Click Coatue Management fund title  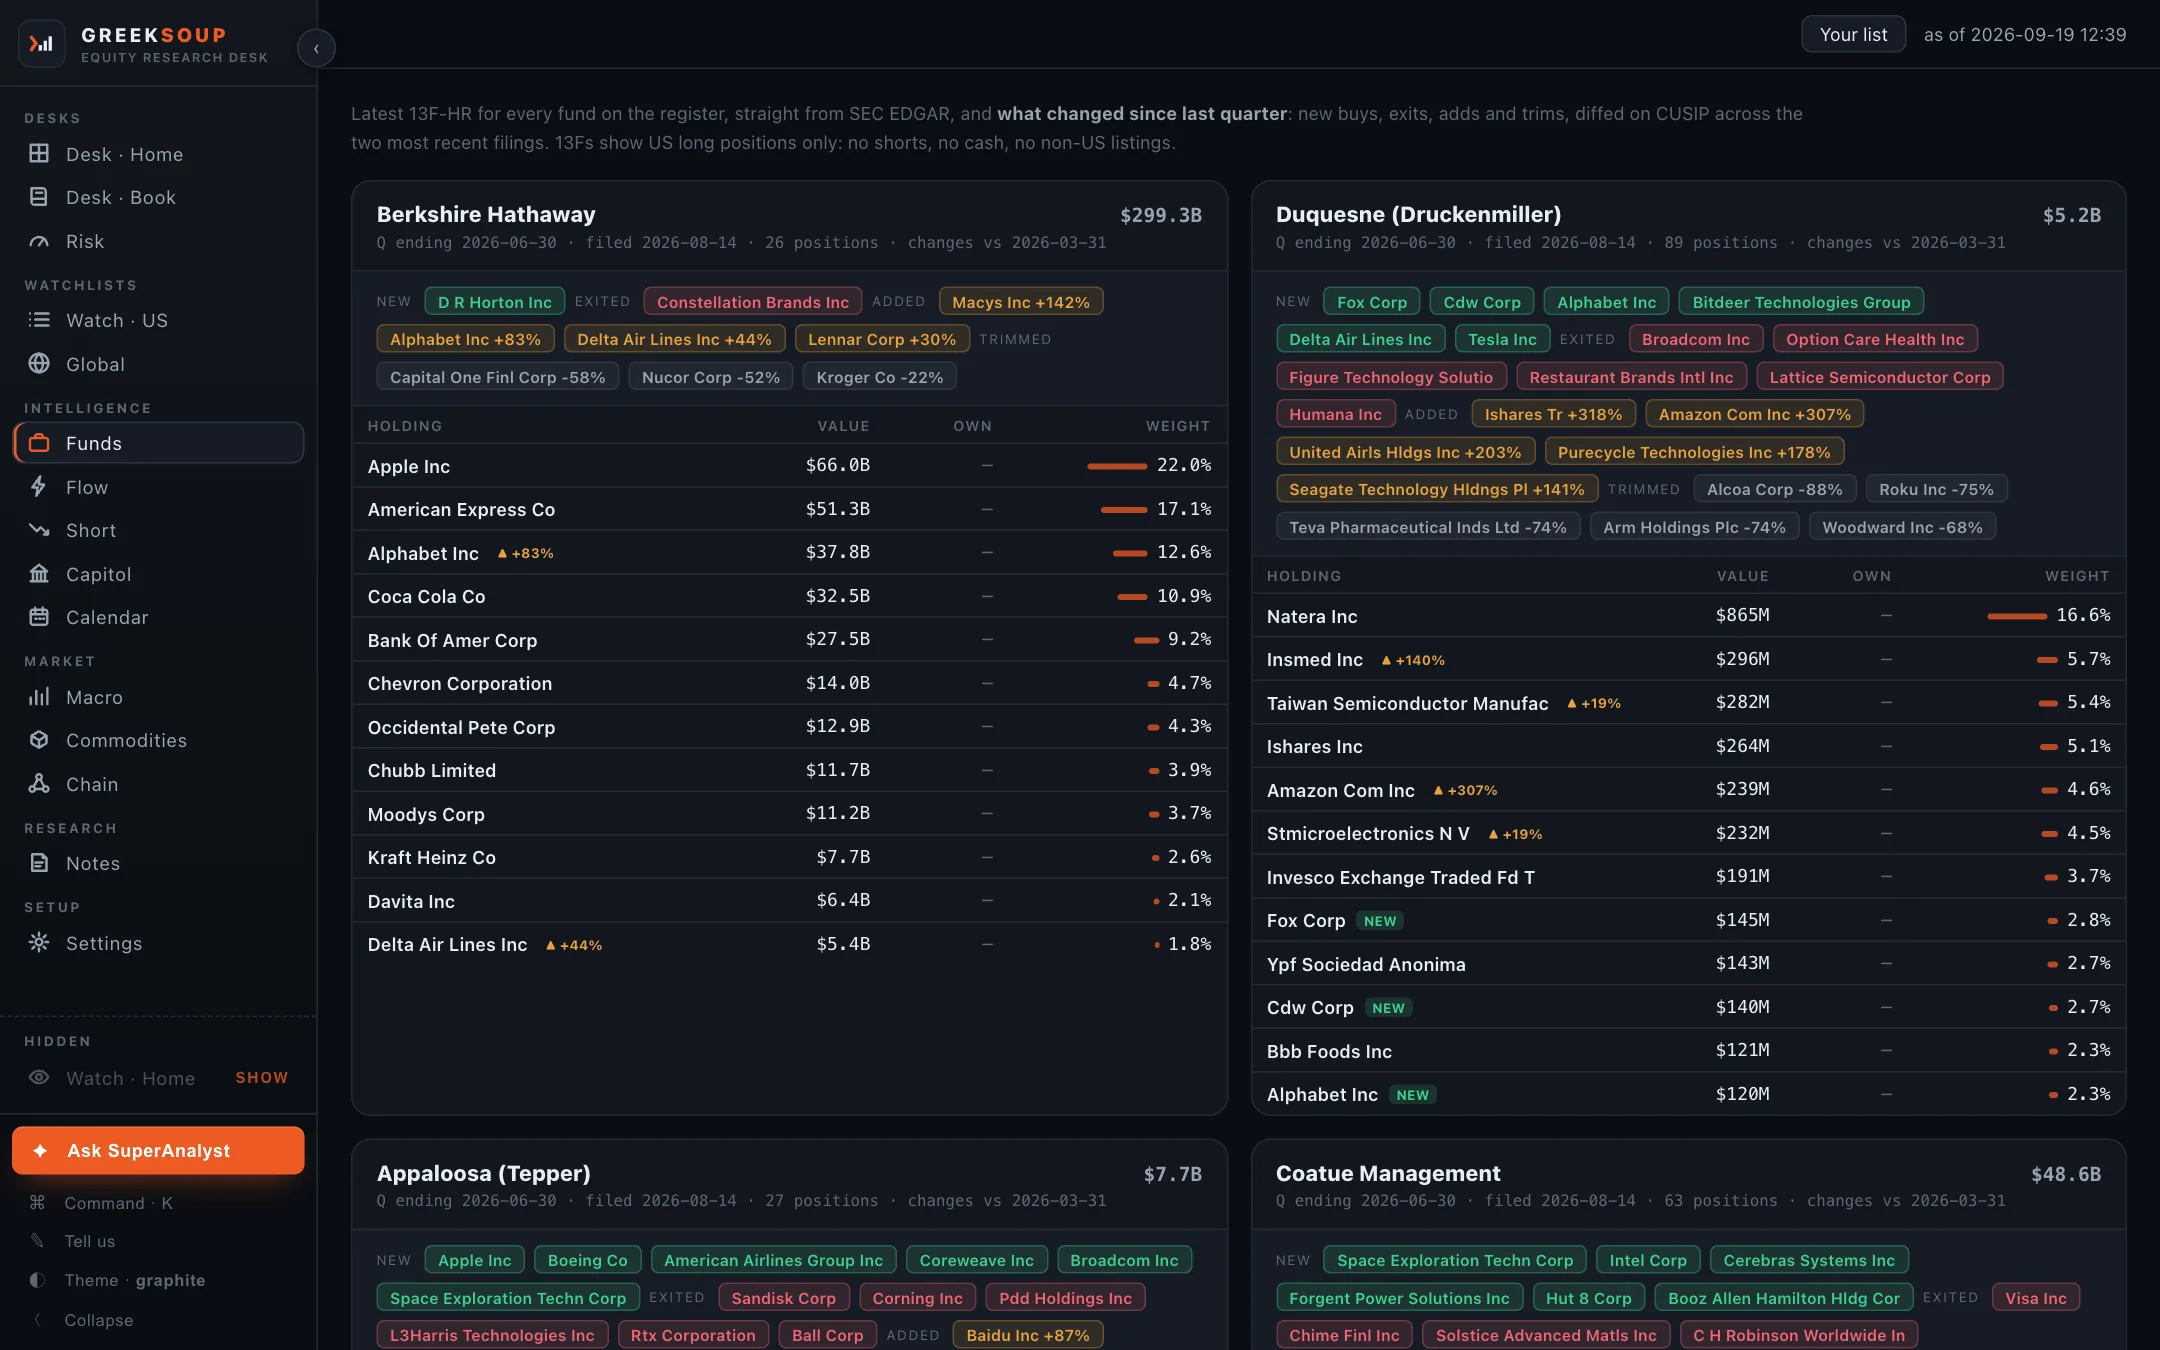coord(1388,1173)
